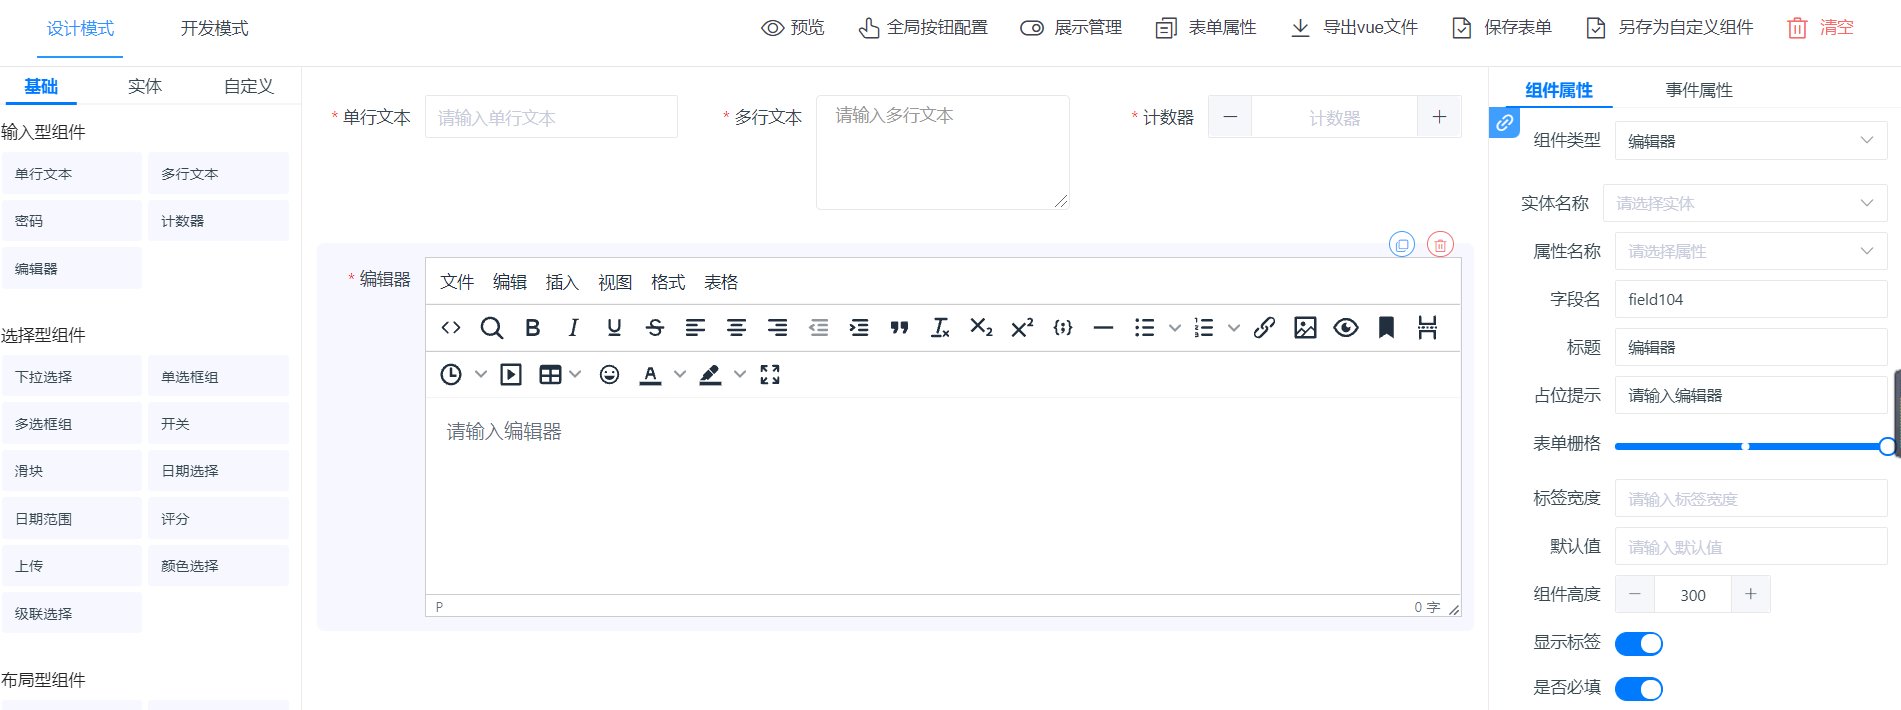Decrease indent in editor
Viewport: 1901px width, 710px height.
[818, 328]
